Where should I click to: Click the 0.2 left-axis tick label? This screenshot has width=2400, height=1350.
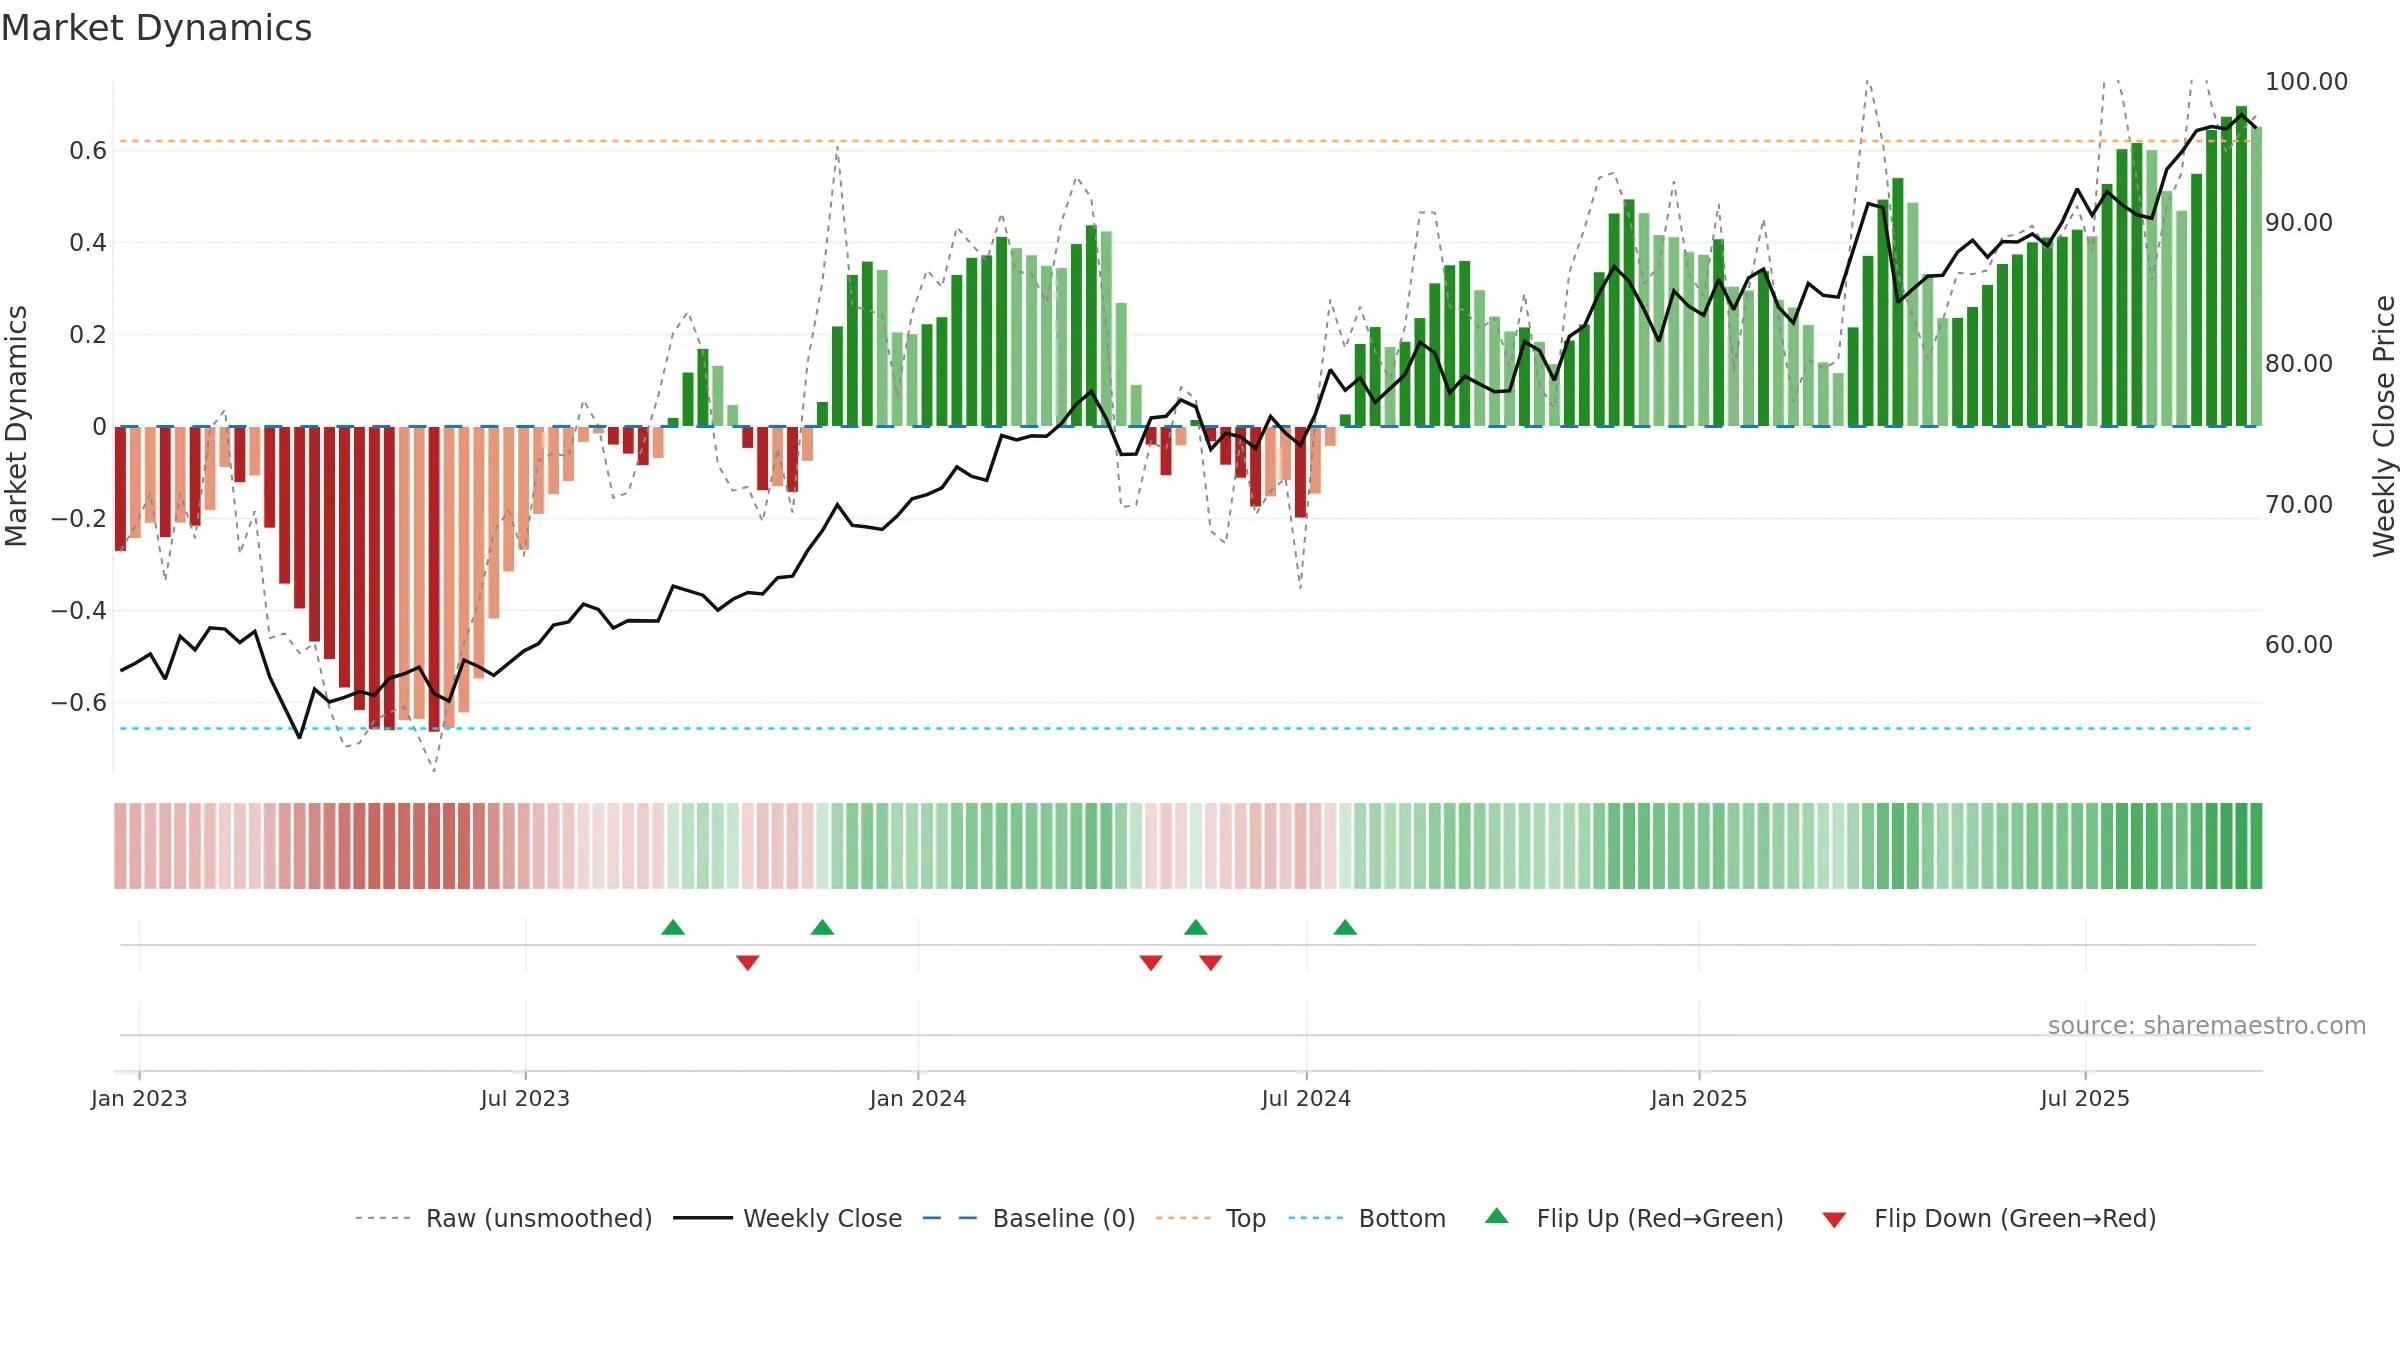pos(88,335)
